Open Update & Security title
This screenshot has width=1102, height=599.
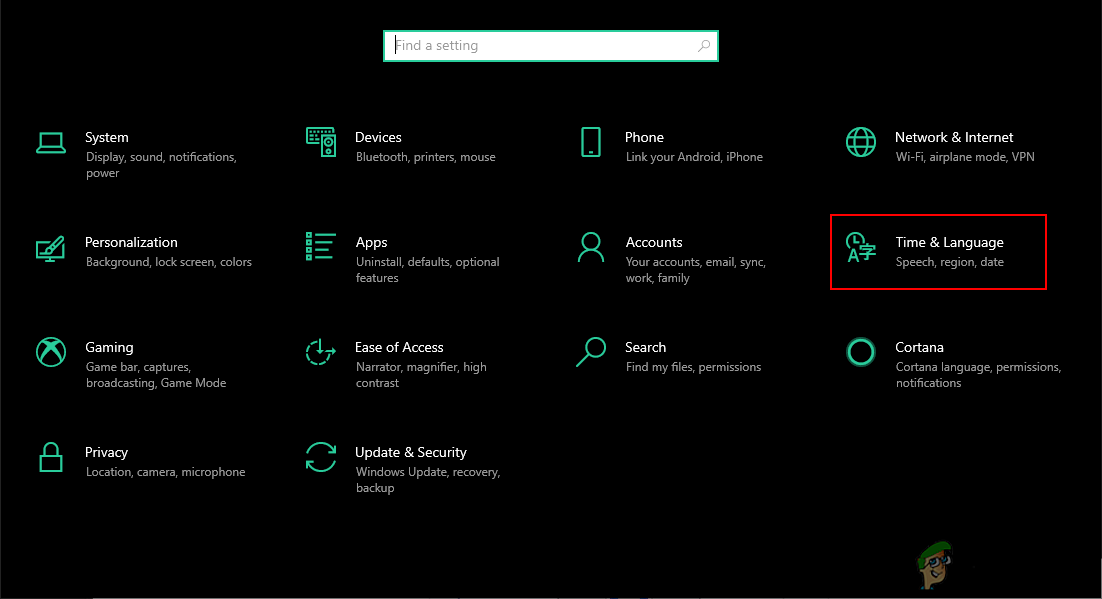tap(410, 452)
